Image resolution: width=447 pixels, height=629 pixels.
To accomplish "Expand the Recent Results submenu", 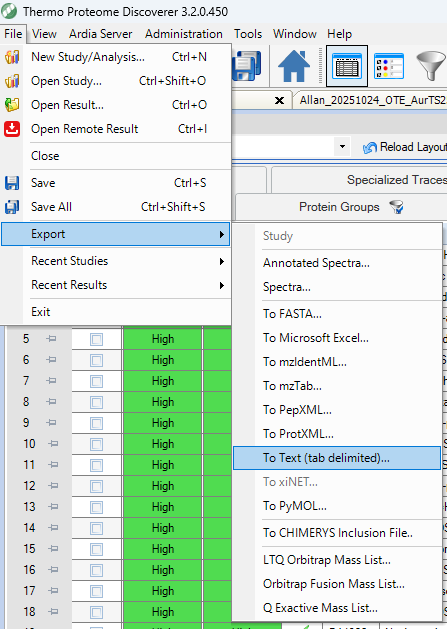I will click(x=116, y=285).
